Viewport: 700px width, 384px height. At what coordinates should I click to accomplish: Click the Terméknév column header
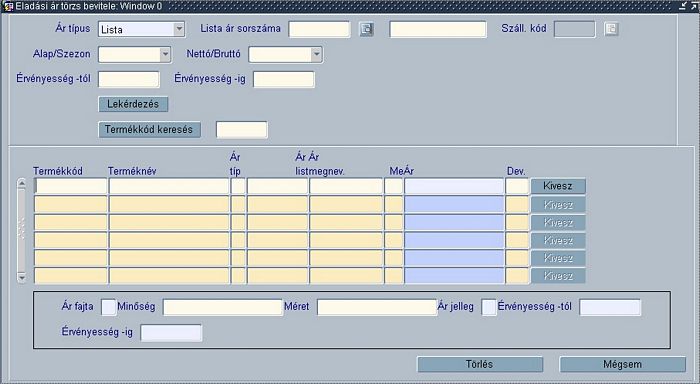(132, 171)
